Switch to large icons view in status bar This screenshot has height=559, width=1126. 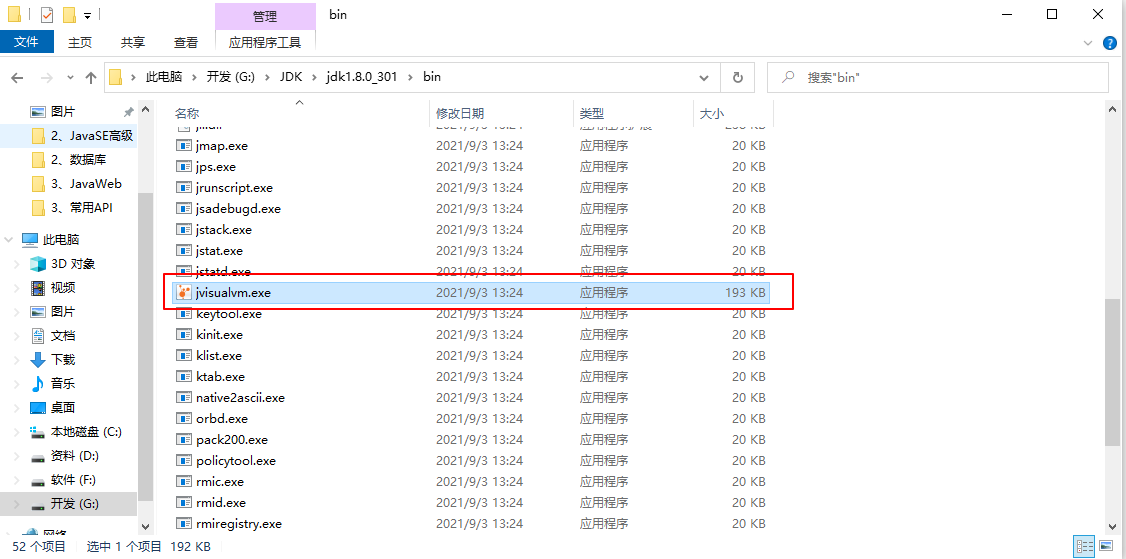(x=1107, y=546)
